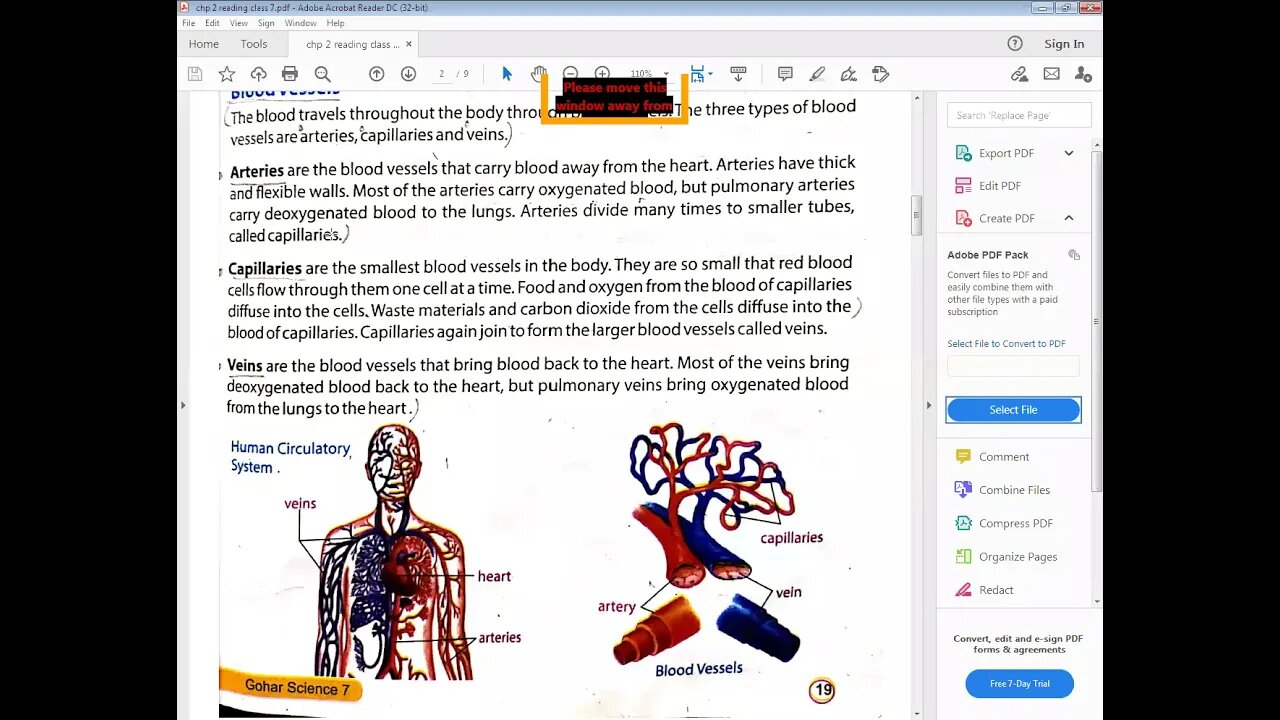Click the 'Select File to Convert to PDF' field

pyautogui.click(x=1013, y=366)
